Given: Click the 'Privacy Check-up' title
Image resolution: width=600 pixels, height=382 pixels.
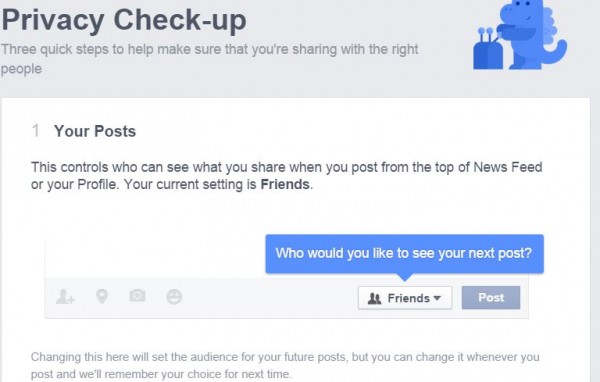Looking at the screenshot, I should click(x=124, y=20).
